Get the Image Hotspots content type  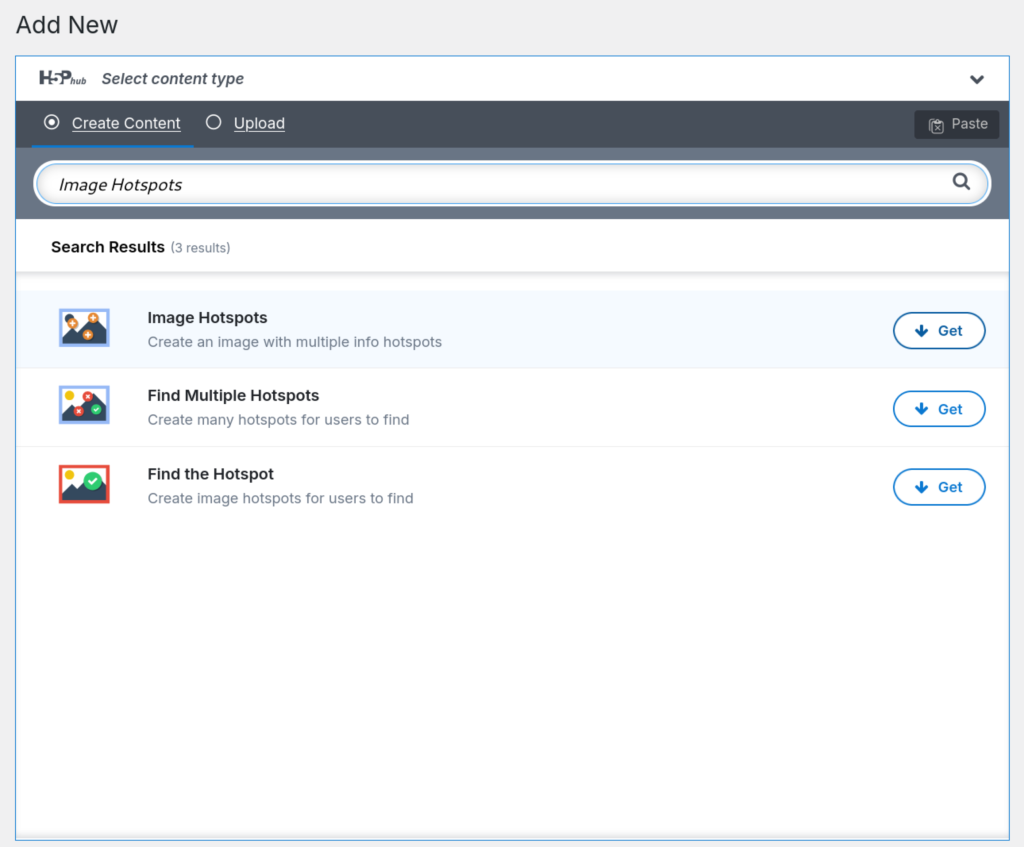pyautogui.click(x=938, y=331)
